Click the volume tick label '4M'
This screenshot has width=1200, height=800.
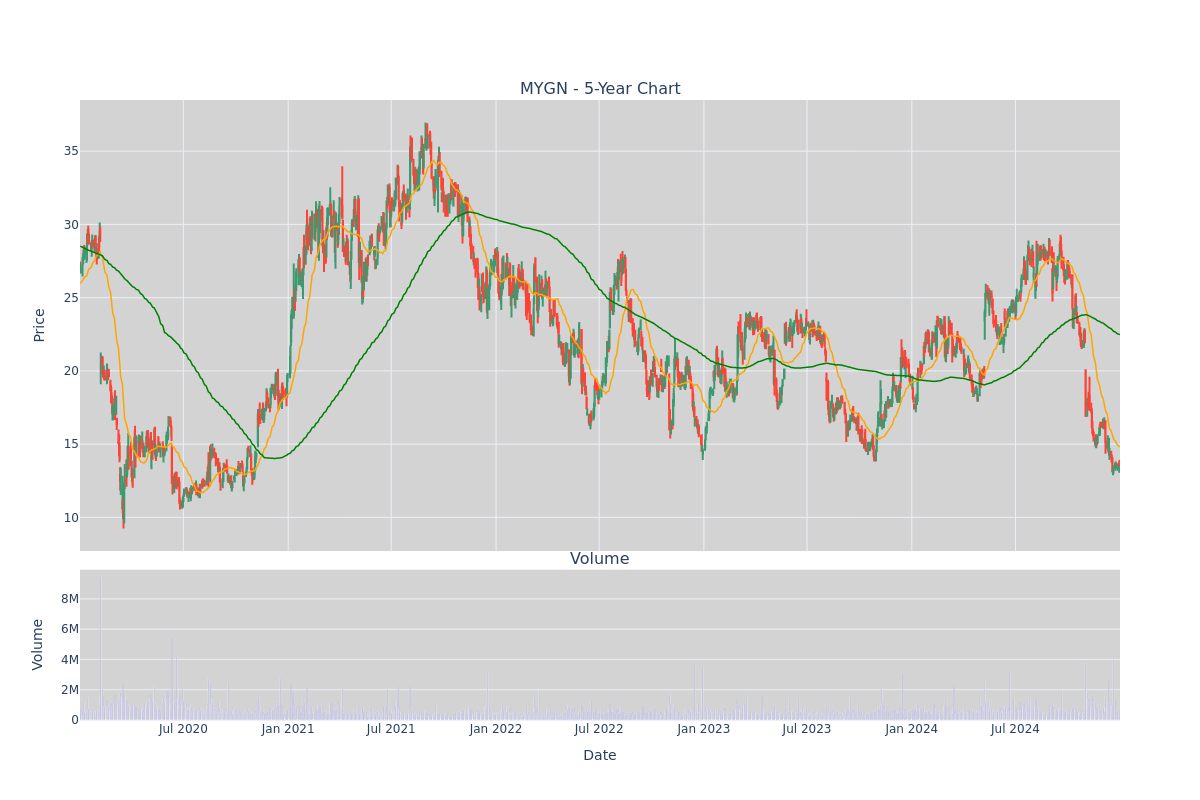(x=70, y=659)
